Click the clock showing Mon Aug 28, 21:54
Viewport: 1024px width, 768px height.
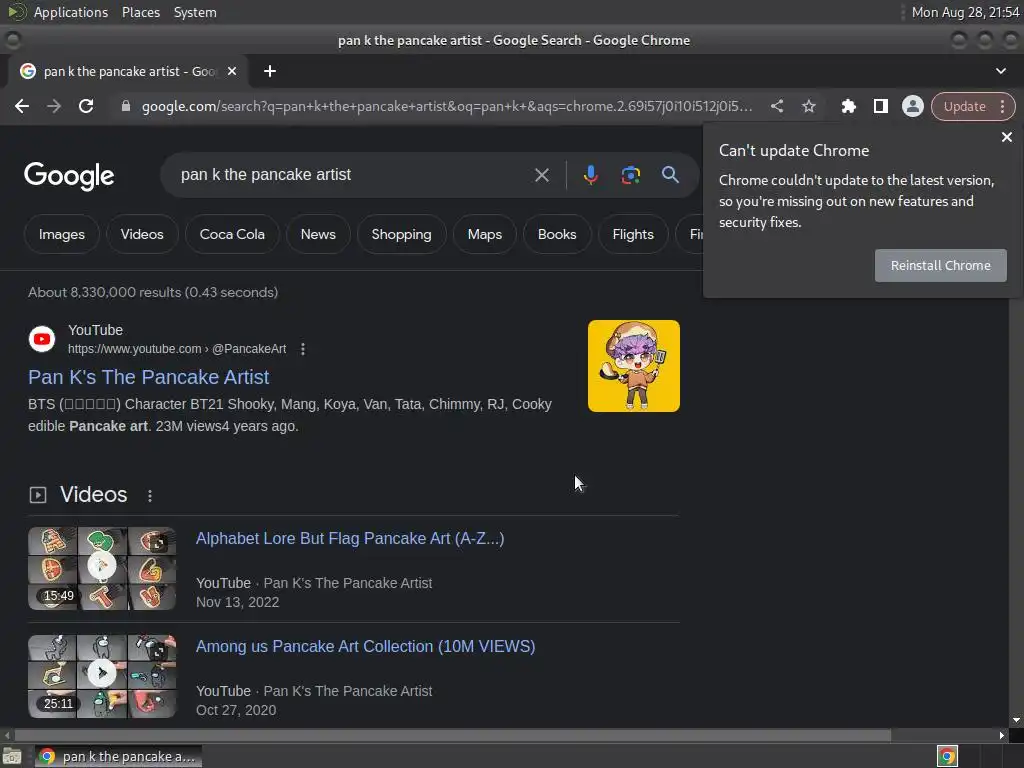pyautogui.click(x=965, y=12)
